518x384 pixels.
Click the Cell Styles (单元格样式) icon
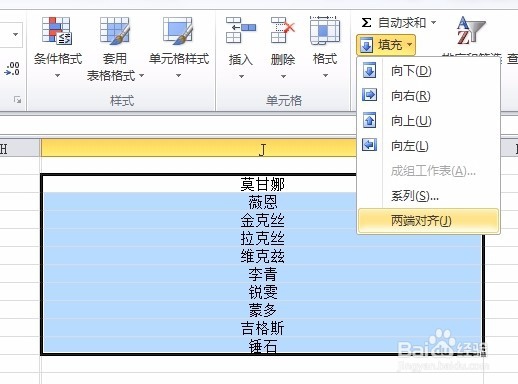(178, 31)
